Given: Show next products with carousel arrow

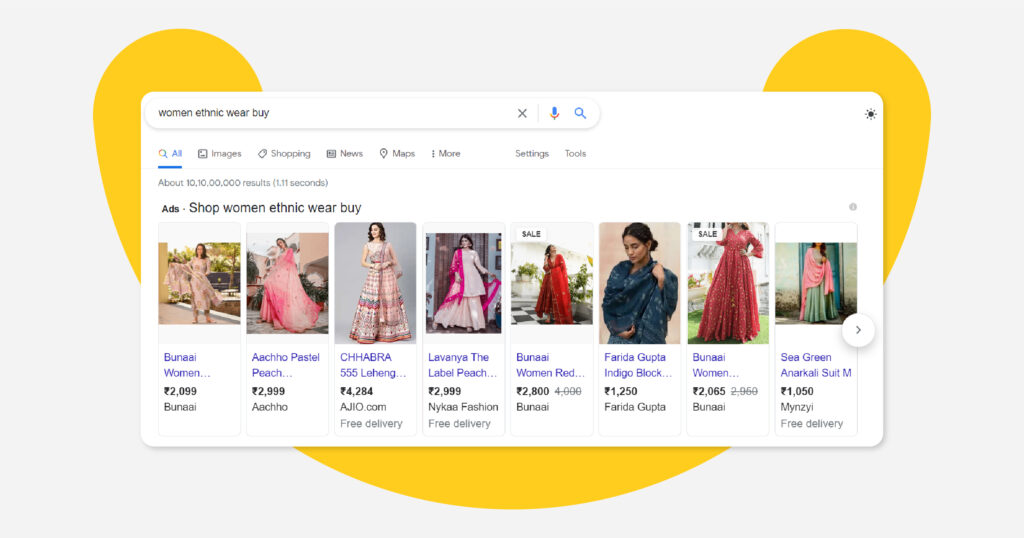Looking at the screenshot, I should [x=858, y=330].
